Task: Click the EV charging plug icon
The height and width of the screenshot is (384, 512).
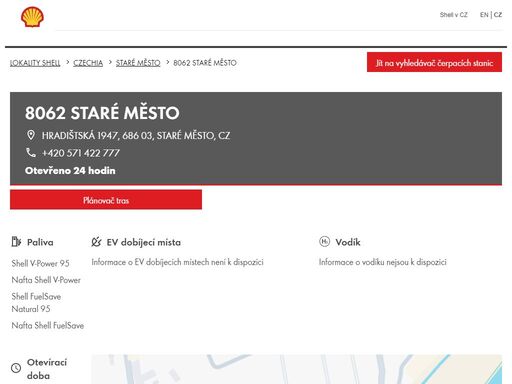Action: click(x=96, y=242)
